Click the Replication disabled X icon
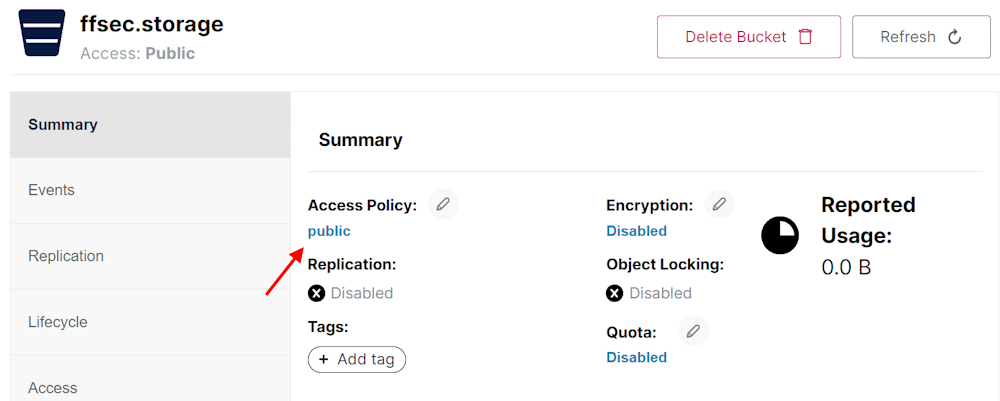 [x=317, y=293]
